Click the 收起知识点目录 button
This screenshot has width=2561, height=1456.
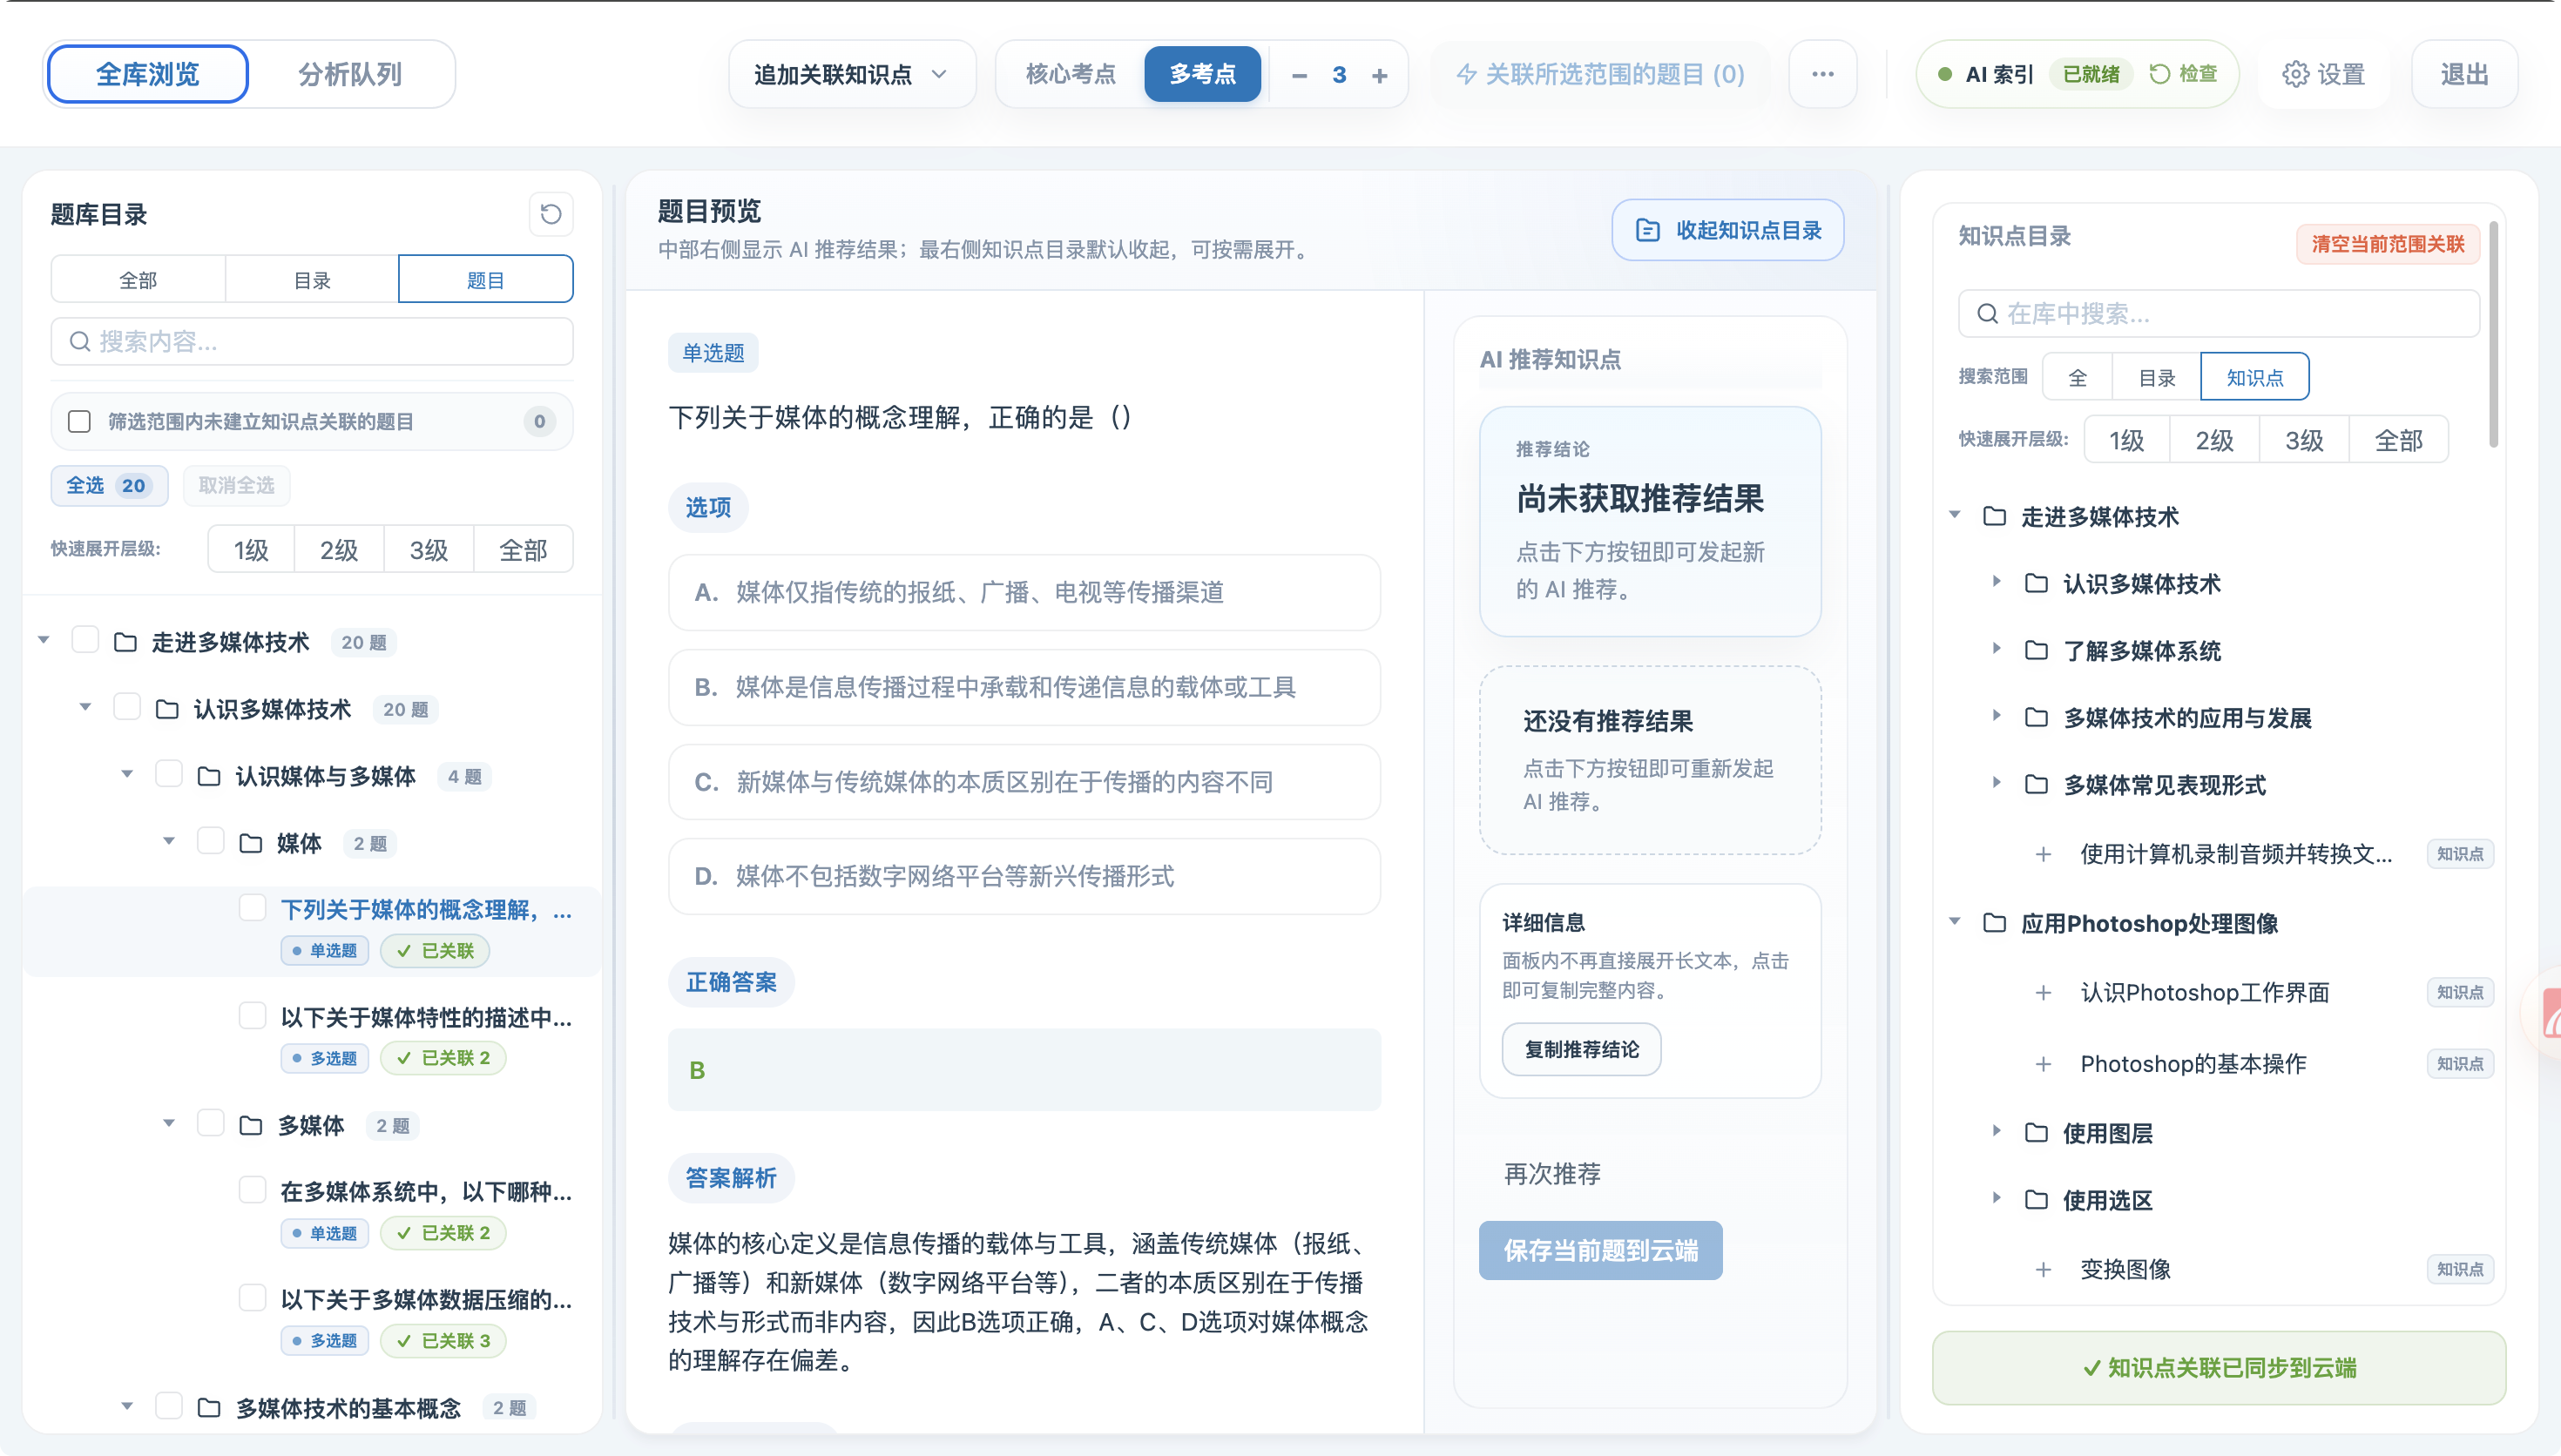point(1727,230)
